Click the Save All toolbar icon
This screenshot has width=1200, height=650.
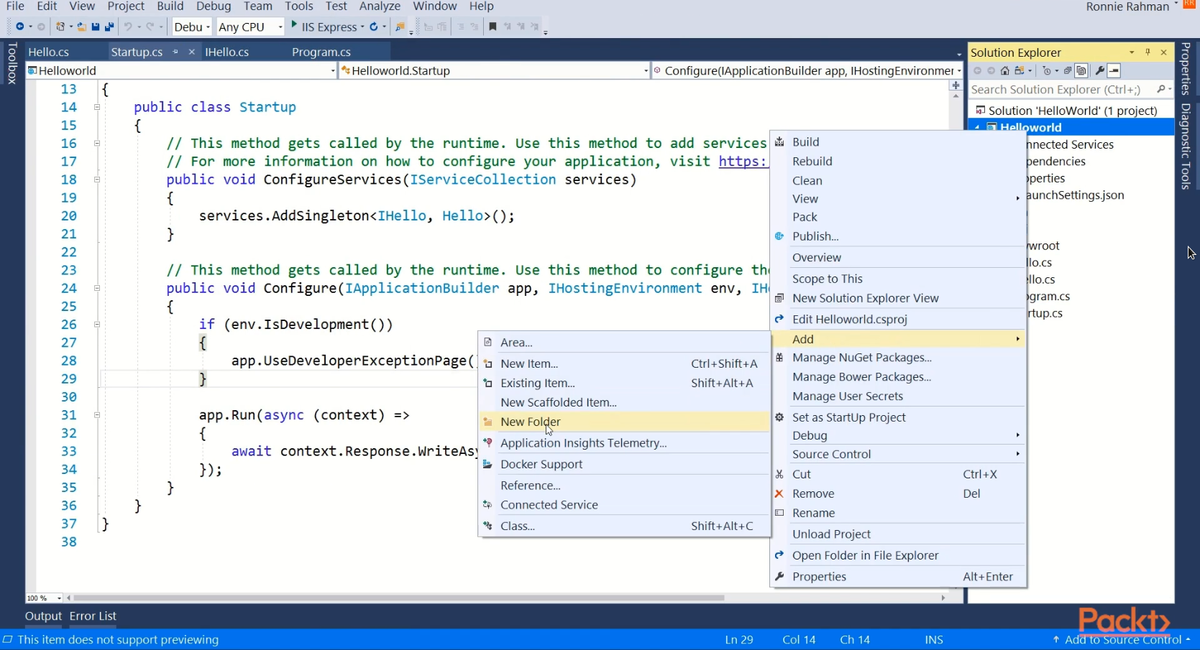[108, 27]
